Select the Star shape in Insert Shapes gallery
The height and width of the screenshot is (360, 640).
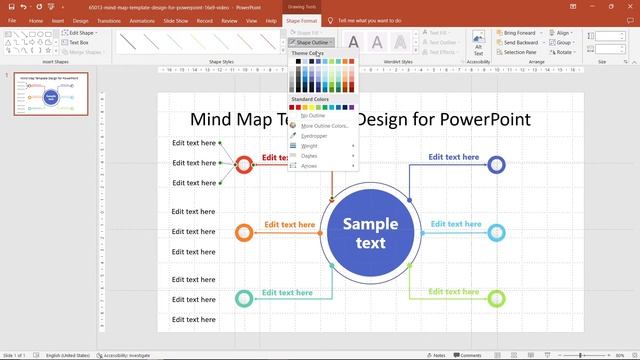48,51
